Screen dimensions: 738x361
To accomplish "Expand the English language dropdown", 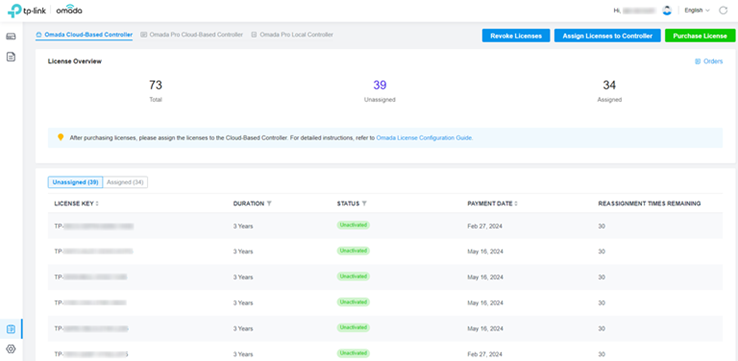I will pos(697,10).
